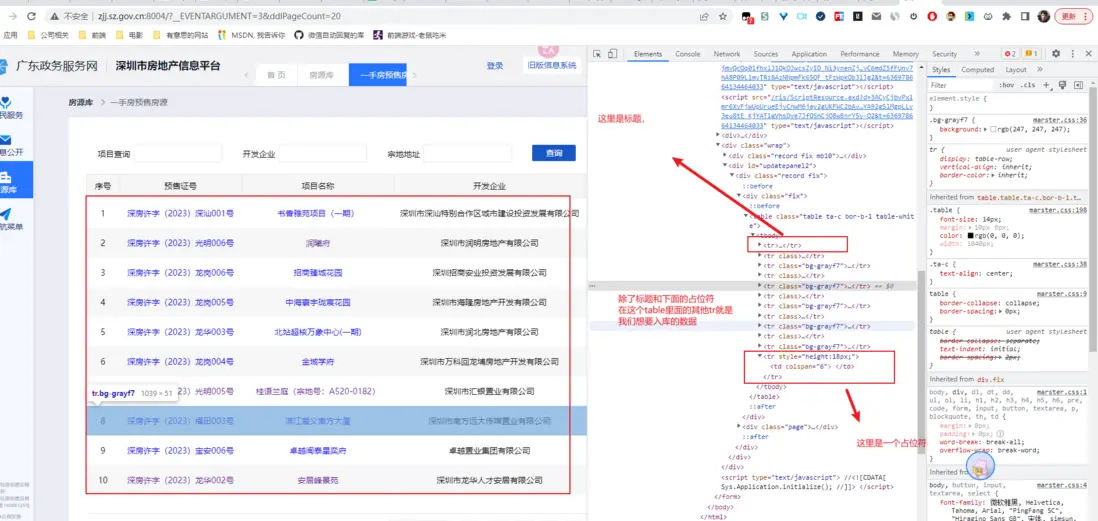Open the 旧版信息系统 link
1098x521 pixels.
click(x=552, y=65)
